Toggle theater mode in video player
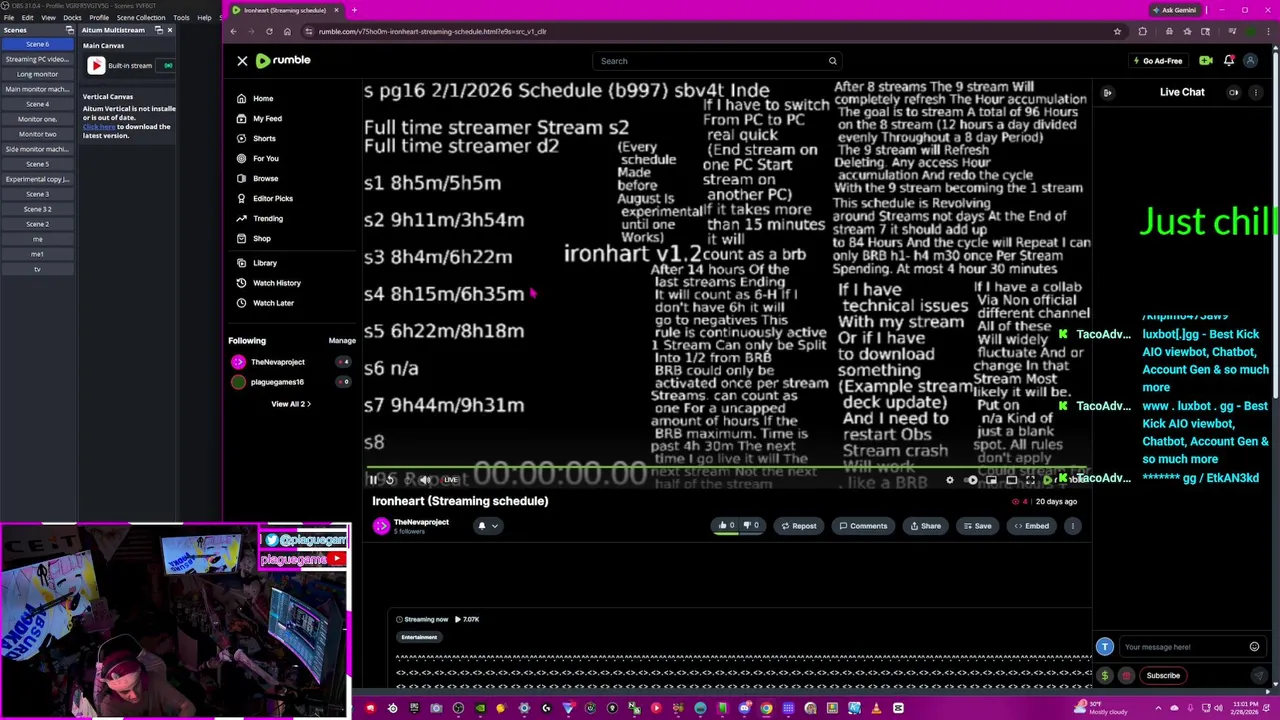Screen dimensions: 1280x720 (x=1011, y=480)
